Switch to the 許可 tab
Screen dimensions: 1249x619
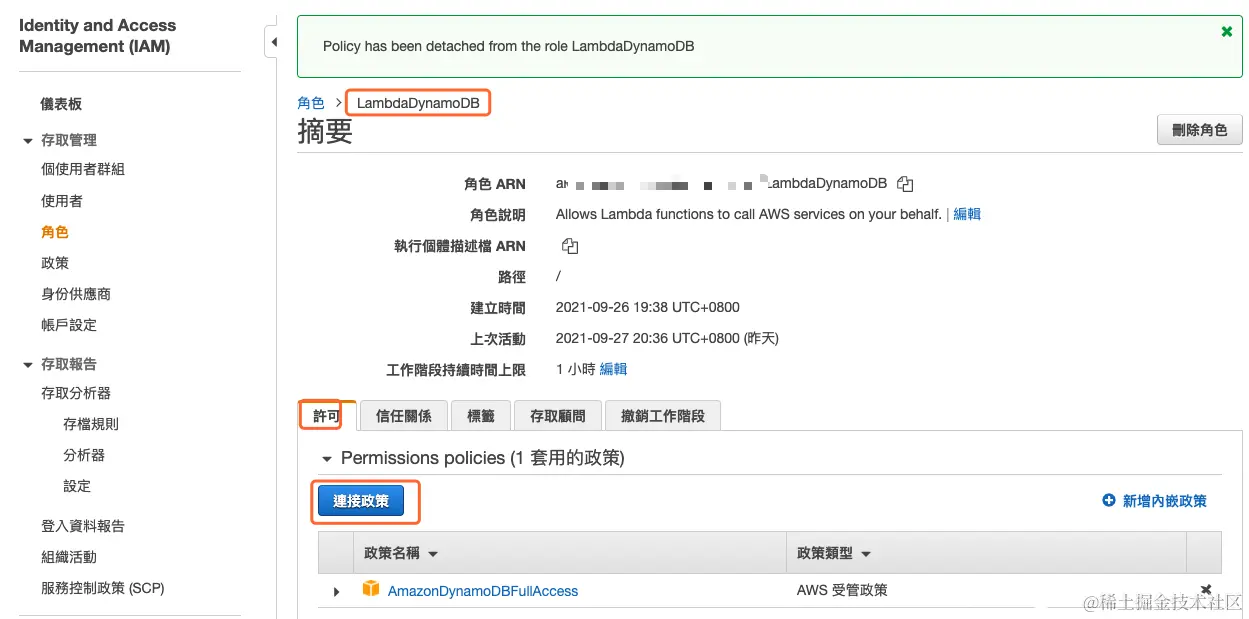tap(327, 416)
